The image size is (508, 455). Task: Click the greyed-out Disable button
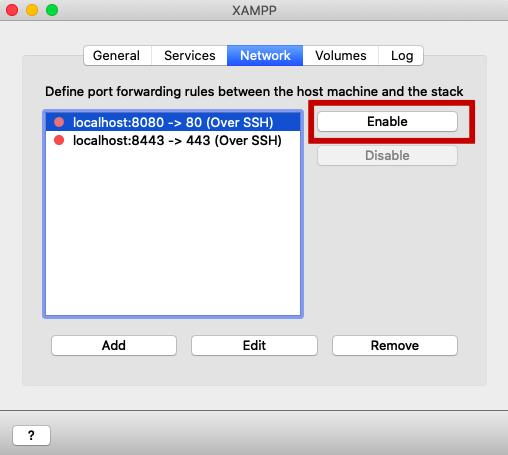coord(387,155)
